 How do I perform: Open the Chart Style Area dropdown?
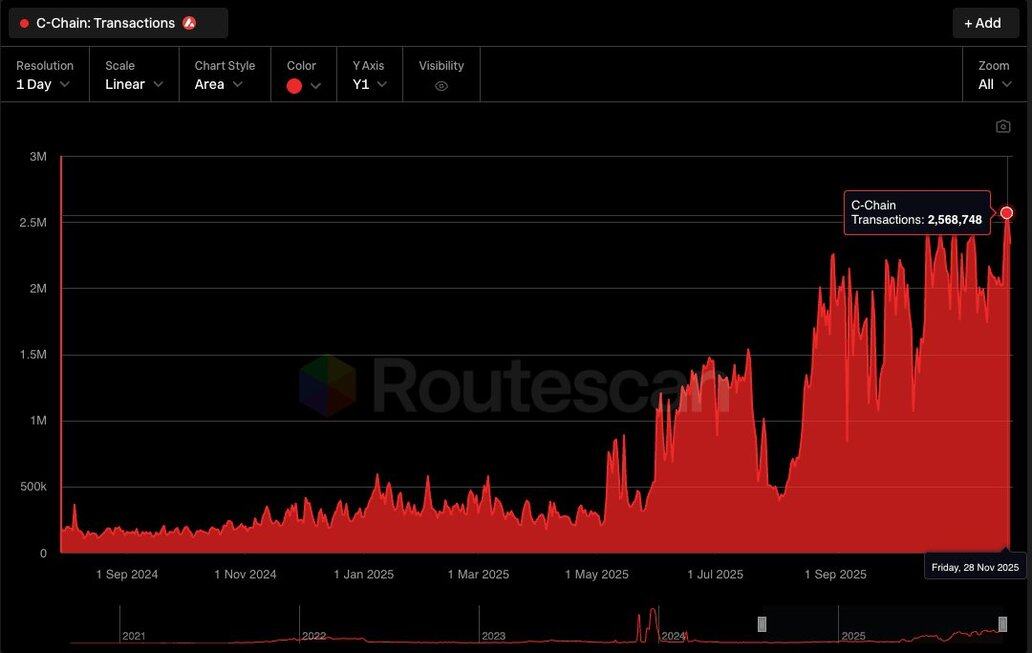(x=218, y=84)
